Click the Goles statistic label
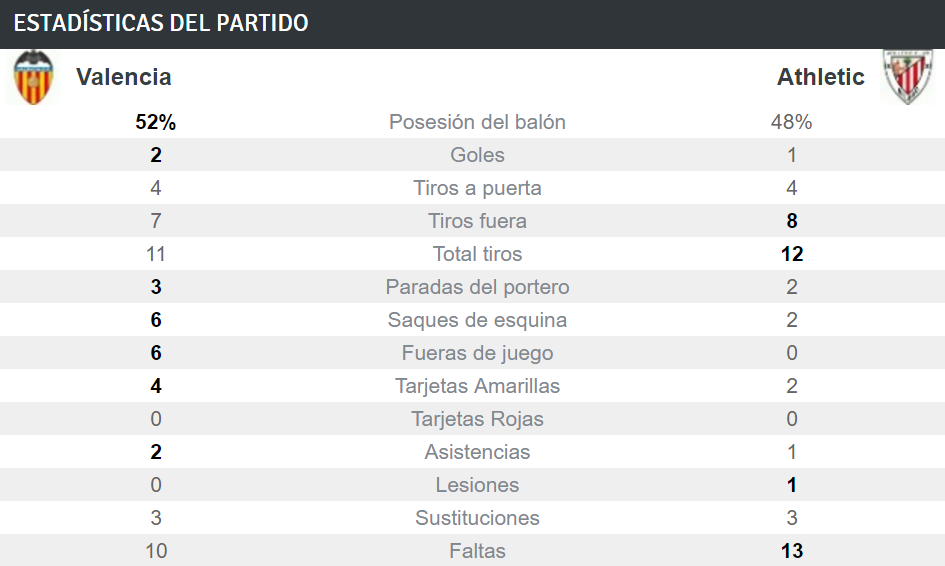945x566 pixels. click(x=477, y=155)
